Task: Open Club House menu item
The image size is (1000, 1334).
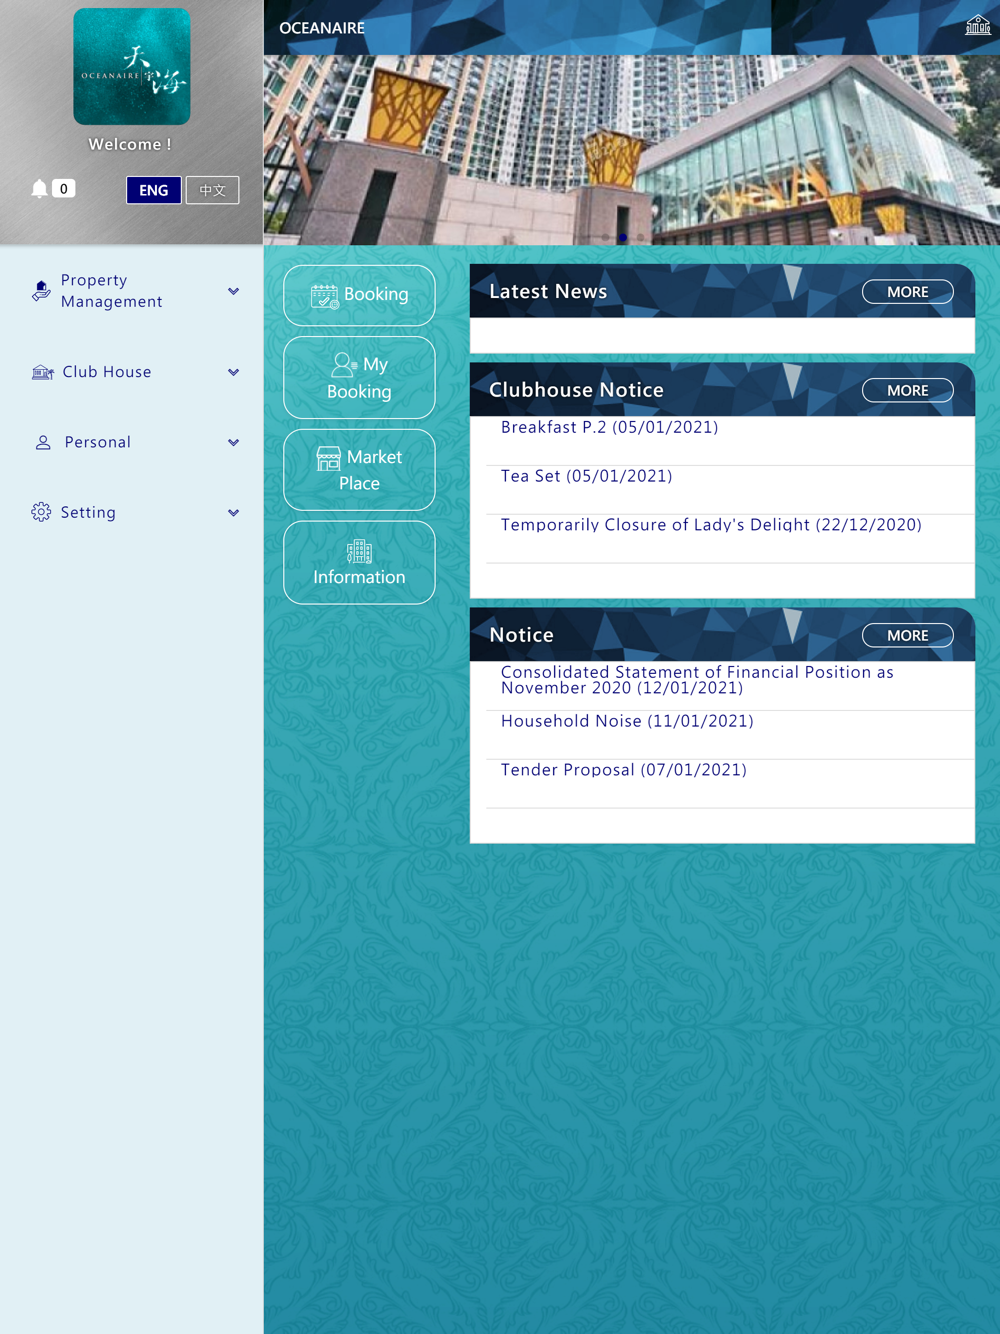Action: click(132, 372)
